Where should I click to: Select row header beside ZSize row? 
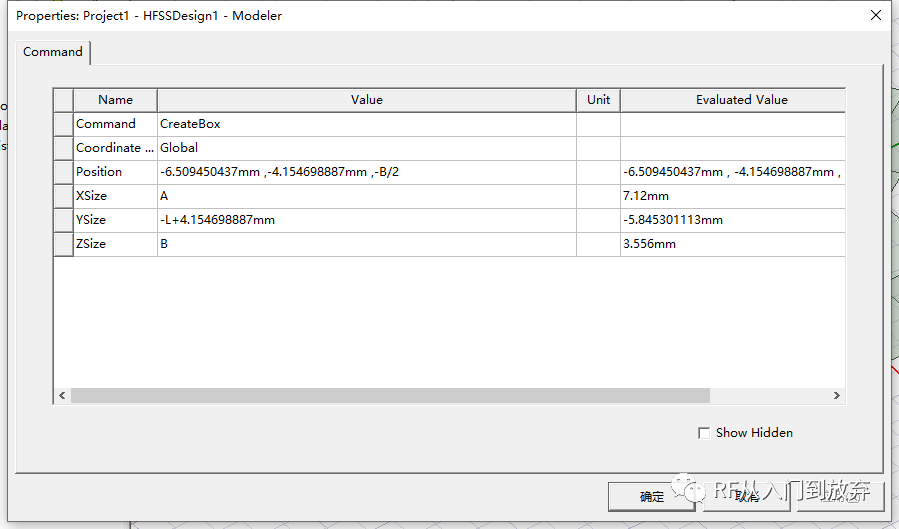pyautogui.click(x=63, y=245)
